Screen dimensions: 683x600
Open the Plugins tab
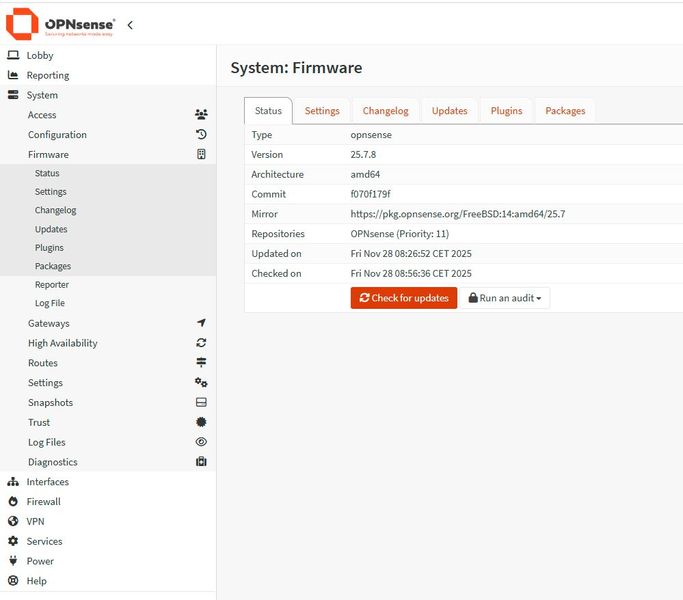pos(506,111)
